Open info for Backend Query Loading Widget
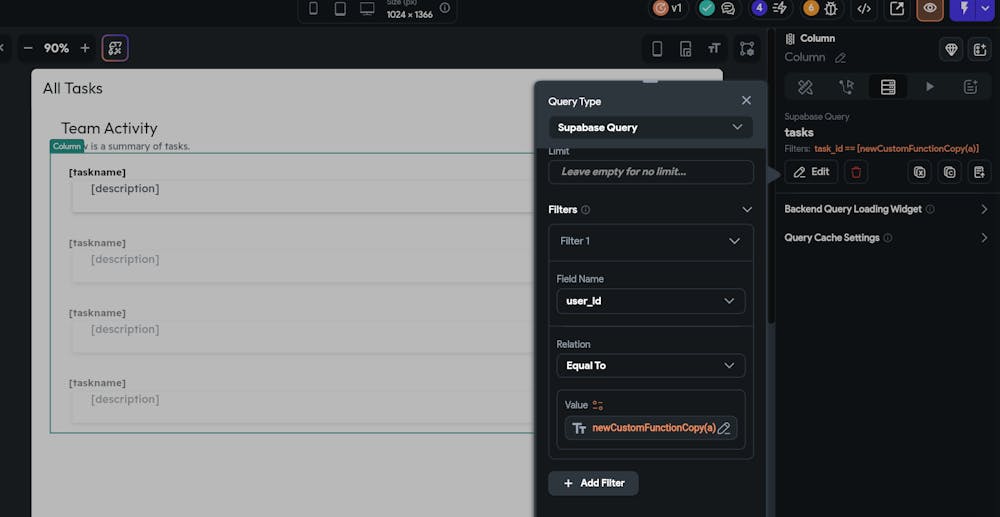The height and width of the screenshot is (517, 1000). coord(930,209)
